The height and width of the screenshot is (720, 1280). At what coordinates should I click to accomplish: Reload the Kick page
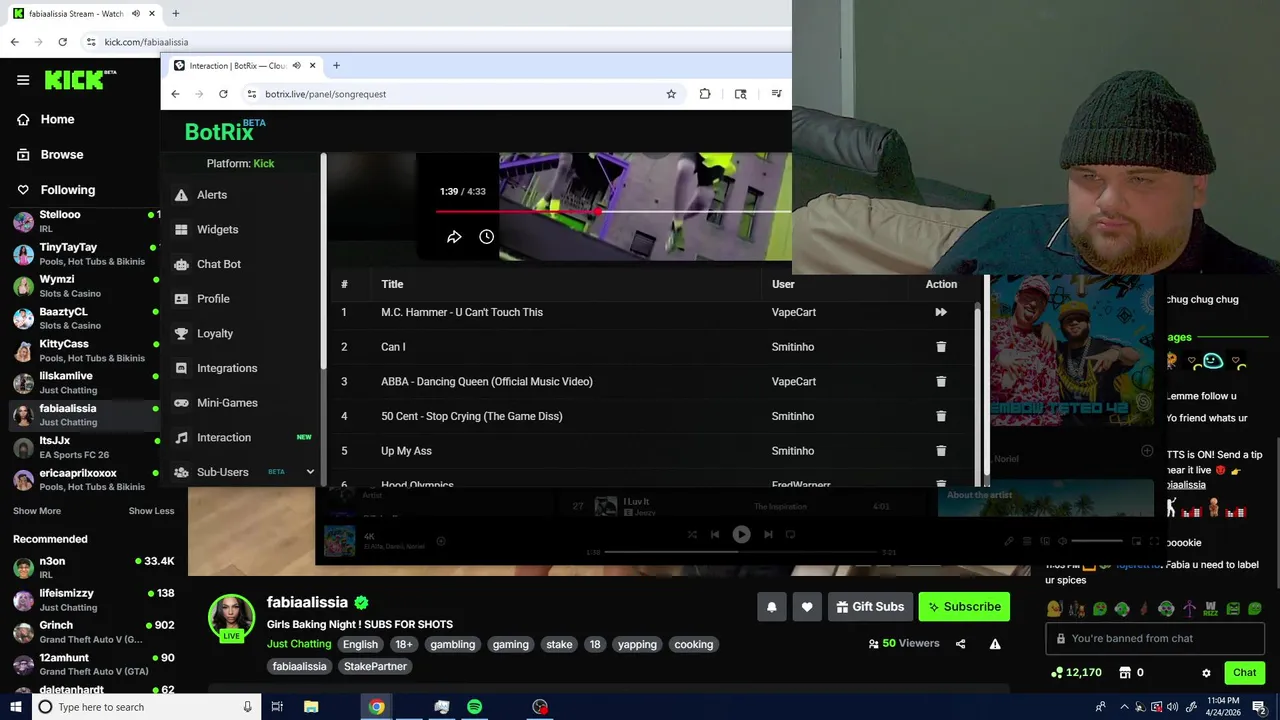(62, 42)
